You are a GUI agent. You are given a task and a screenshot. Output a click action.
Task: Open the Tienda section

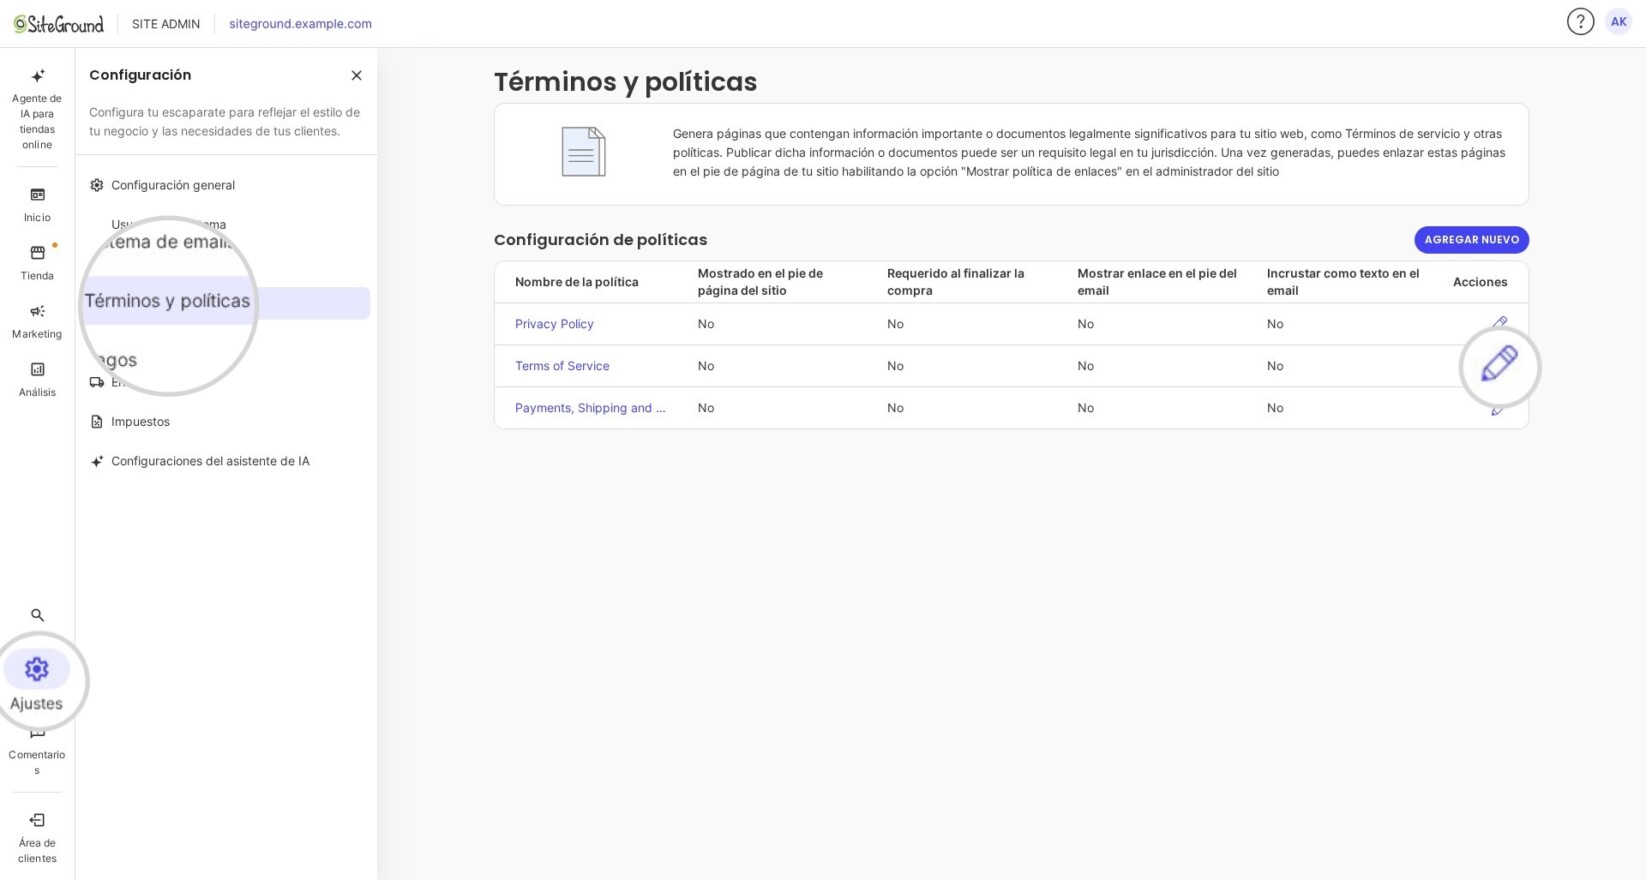pos(37,263)
